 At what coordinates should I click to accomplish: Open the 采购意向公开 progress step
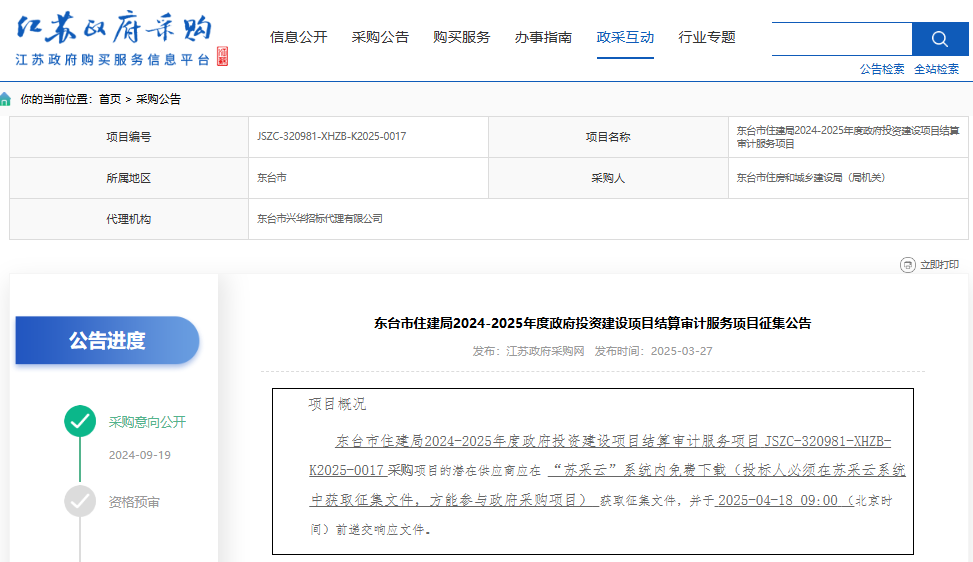point(147,422)
